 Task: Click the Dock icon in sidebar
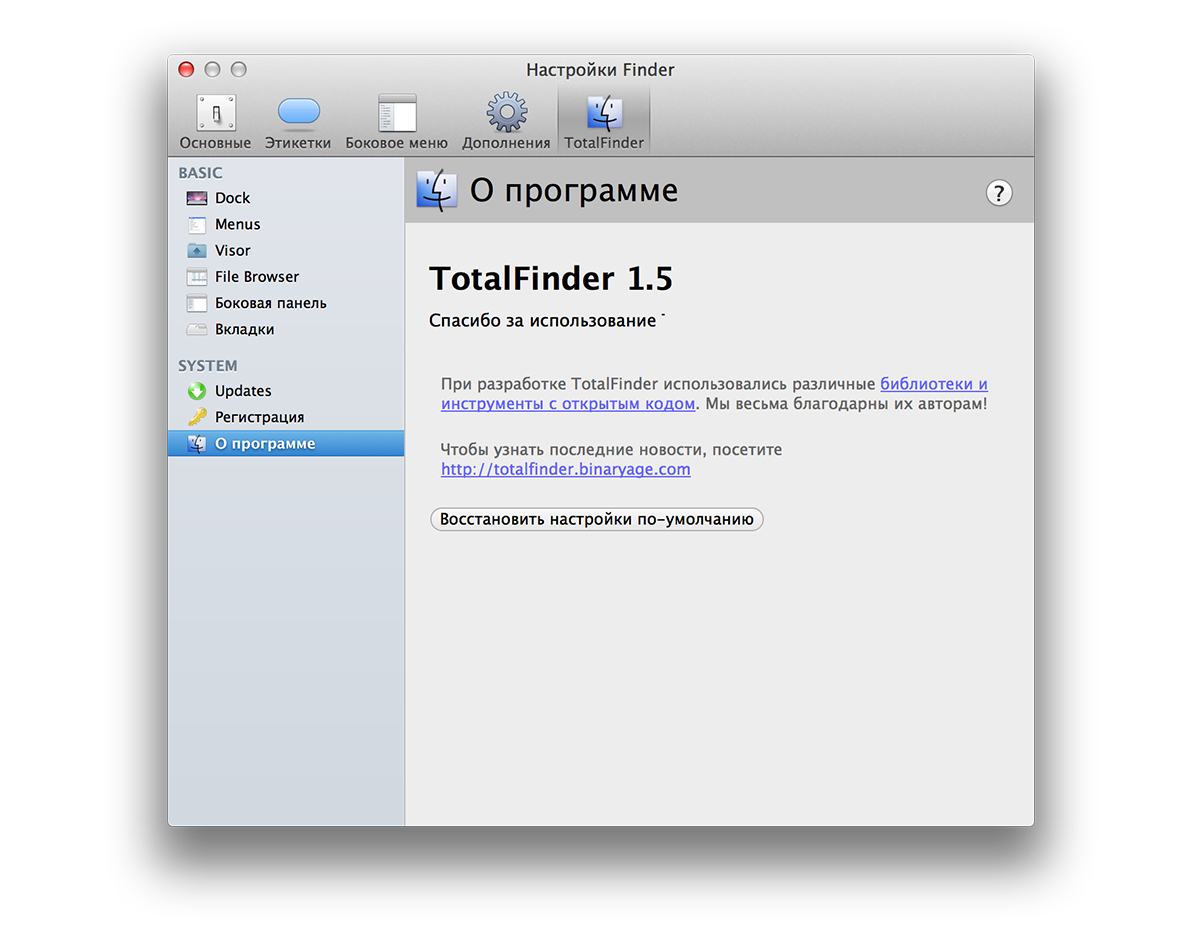click(x=197, y=198)
